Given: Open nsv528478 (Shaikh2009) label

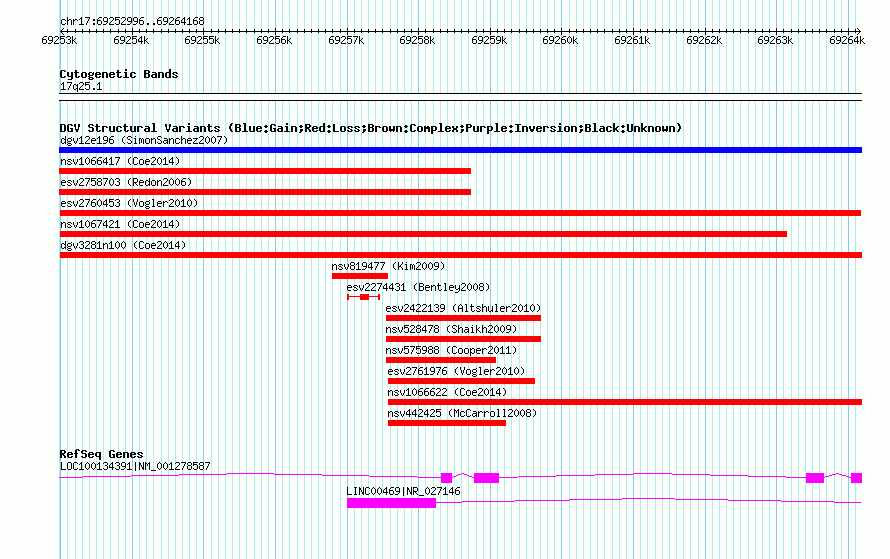Looking at the screenshot, I should pyautogui.click(x=451, y=329).
